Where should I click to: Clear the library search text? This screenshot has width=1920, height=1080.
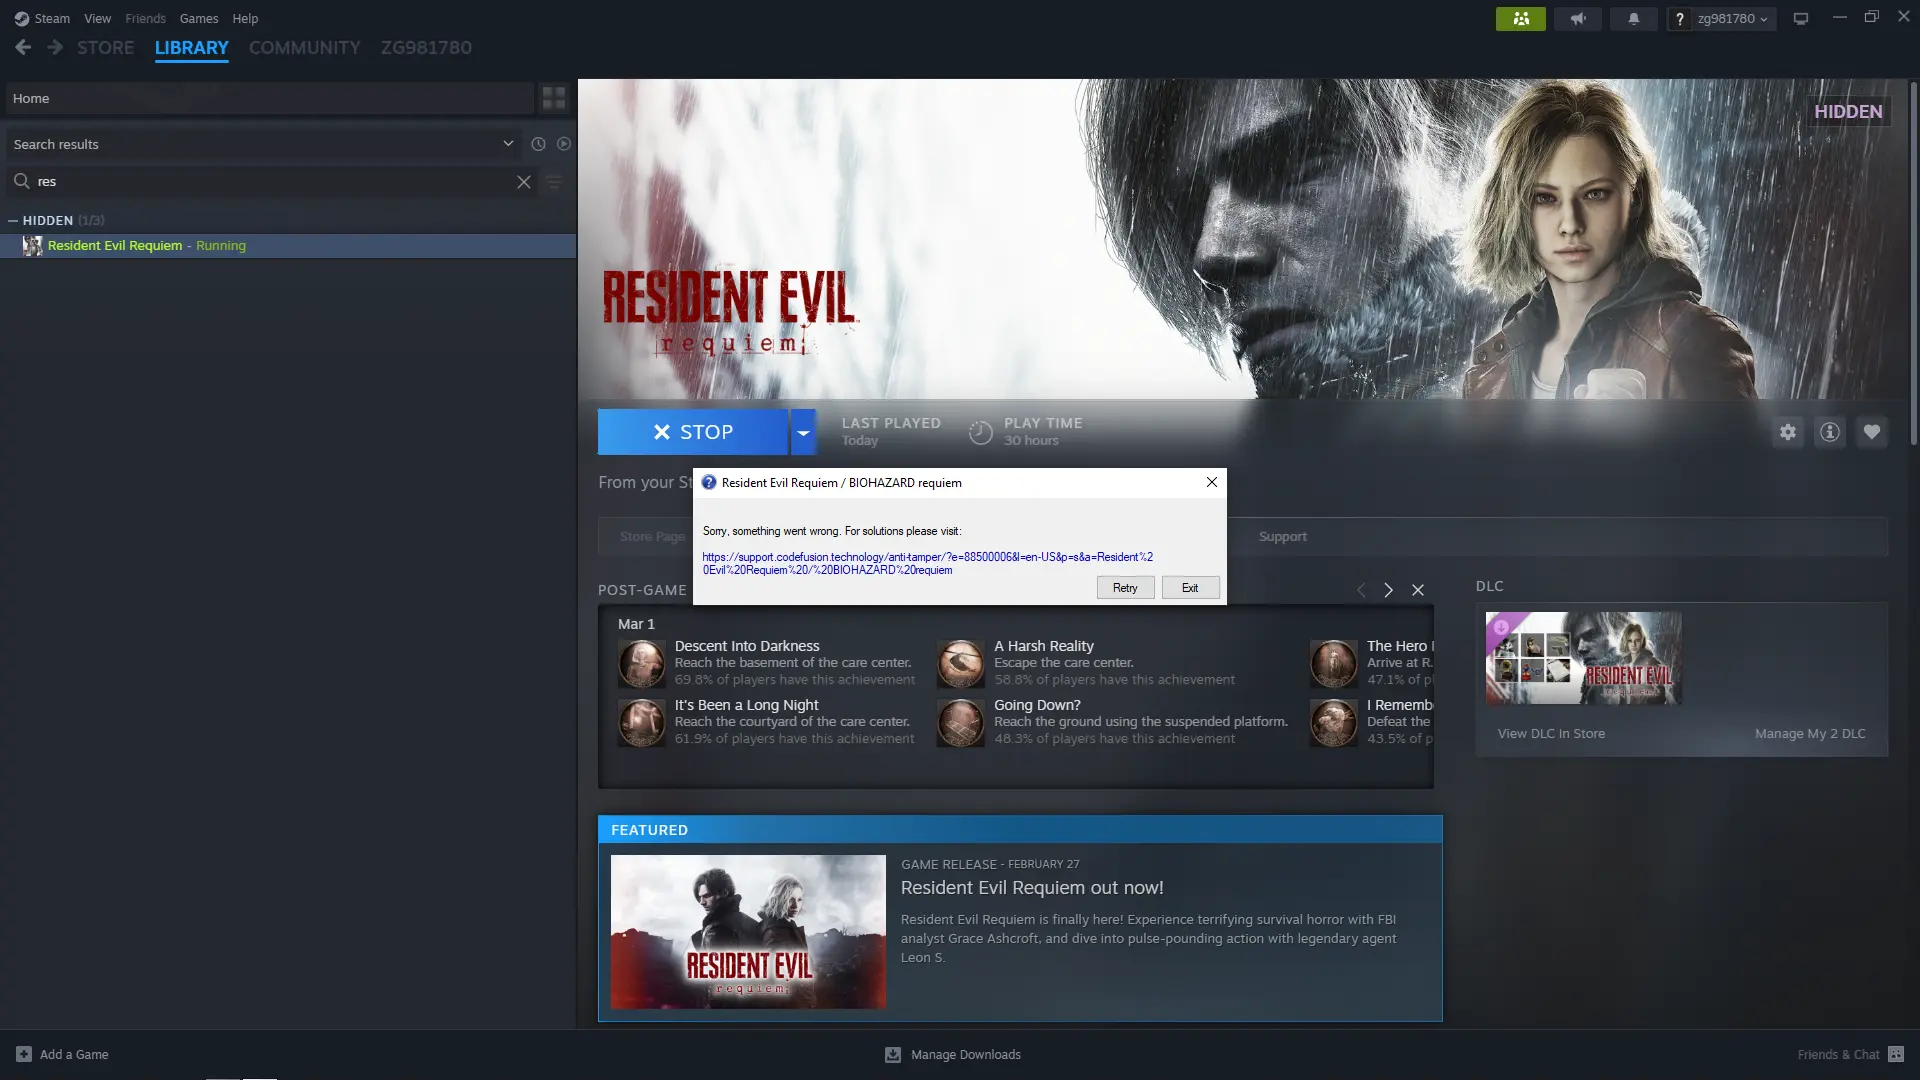coord(523,181)
